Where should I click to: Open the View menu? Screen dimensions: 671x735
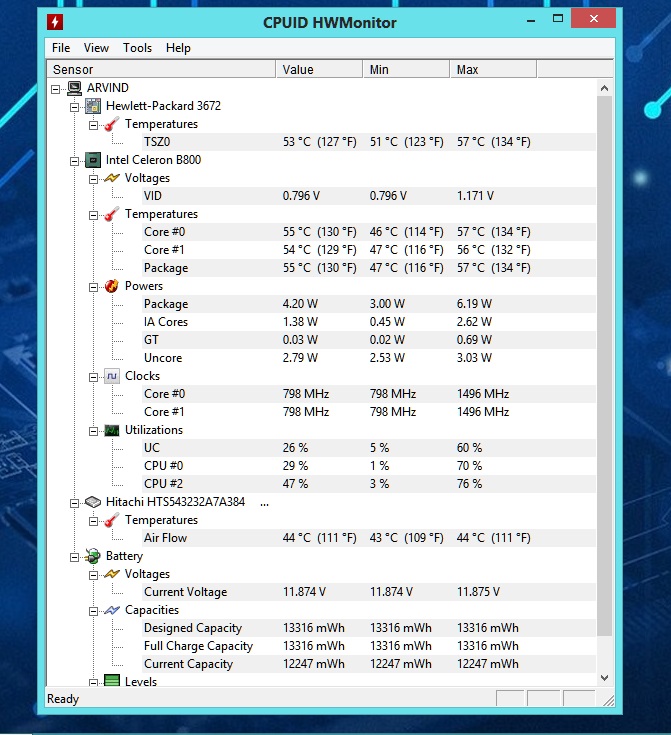click(96, 48)
